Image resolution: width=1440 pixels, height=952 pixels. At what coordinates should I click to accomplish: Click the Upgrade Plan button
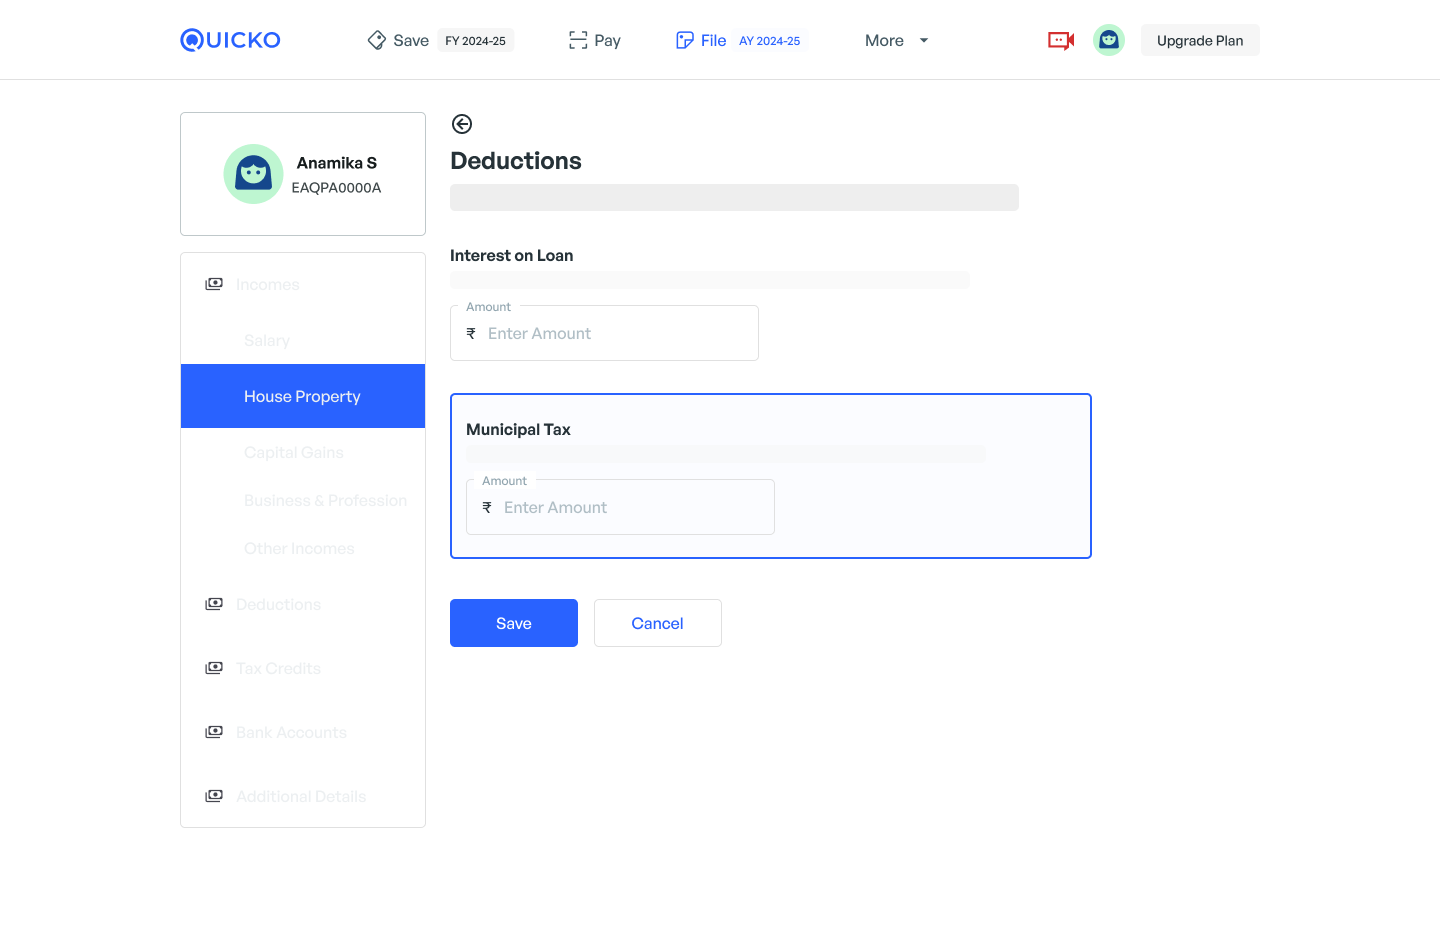click(x=1199, y=40)
